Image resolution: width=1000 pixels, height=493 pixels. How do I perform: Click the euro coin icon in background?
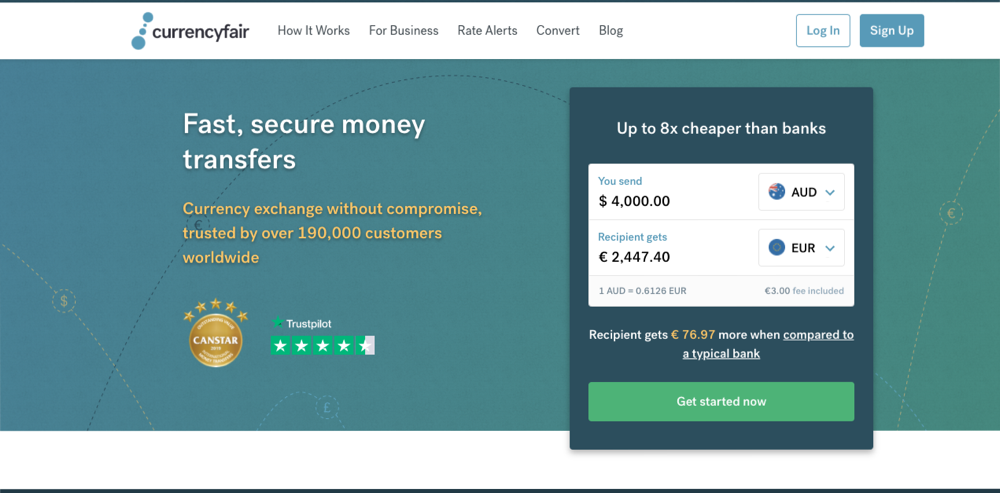tap(951, 213)
